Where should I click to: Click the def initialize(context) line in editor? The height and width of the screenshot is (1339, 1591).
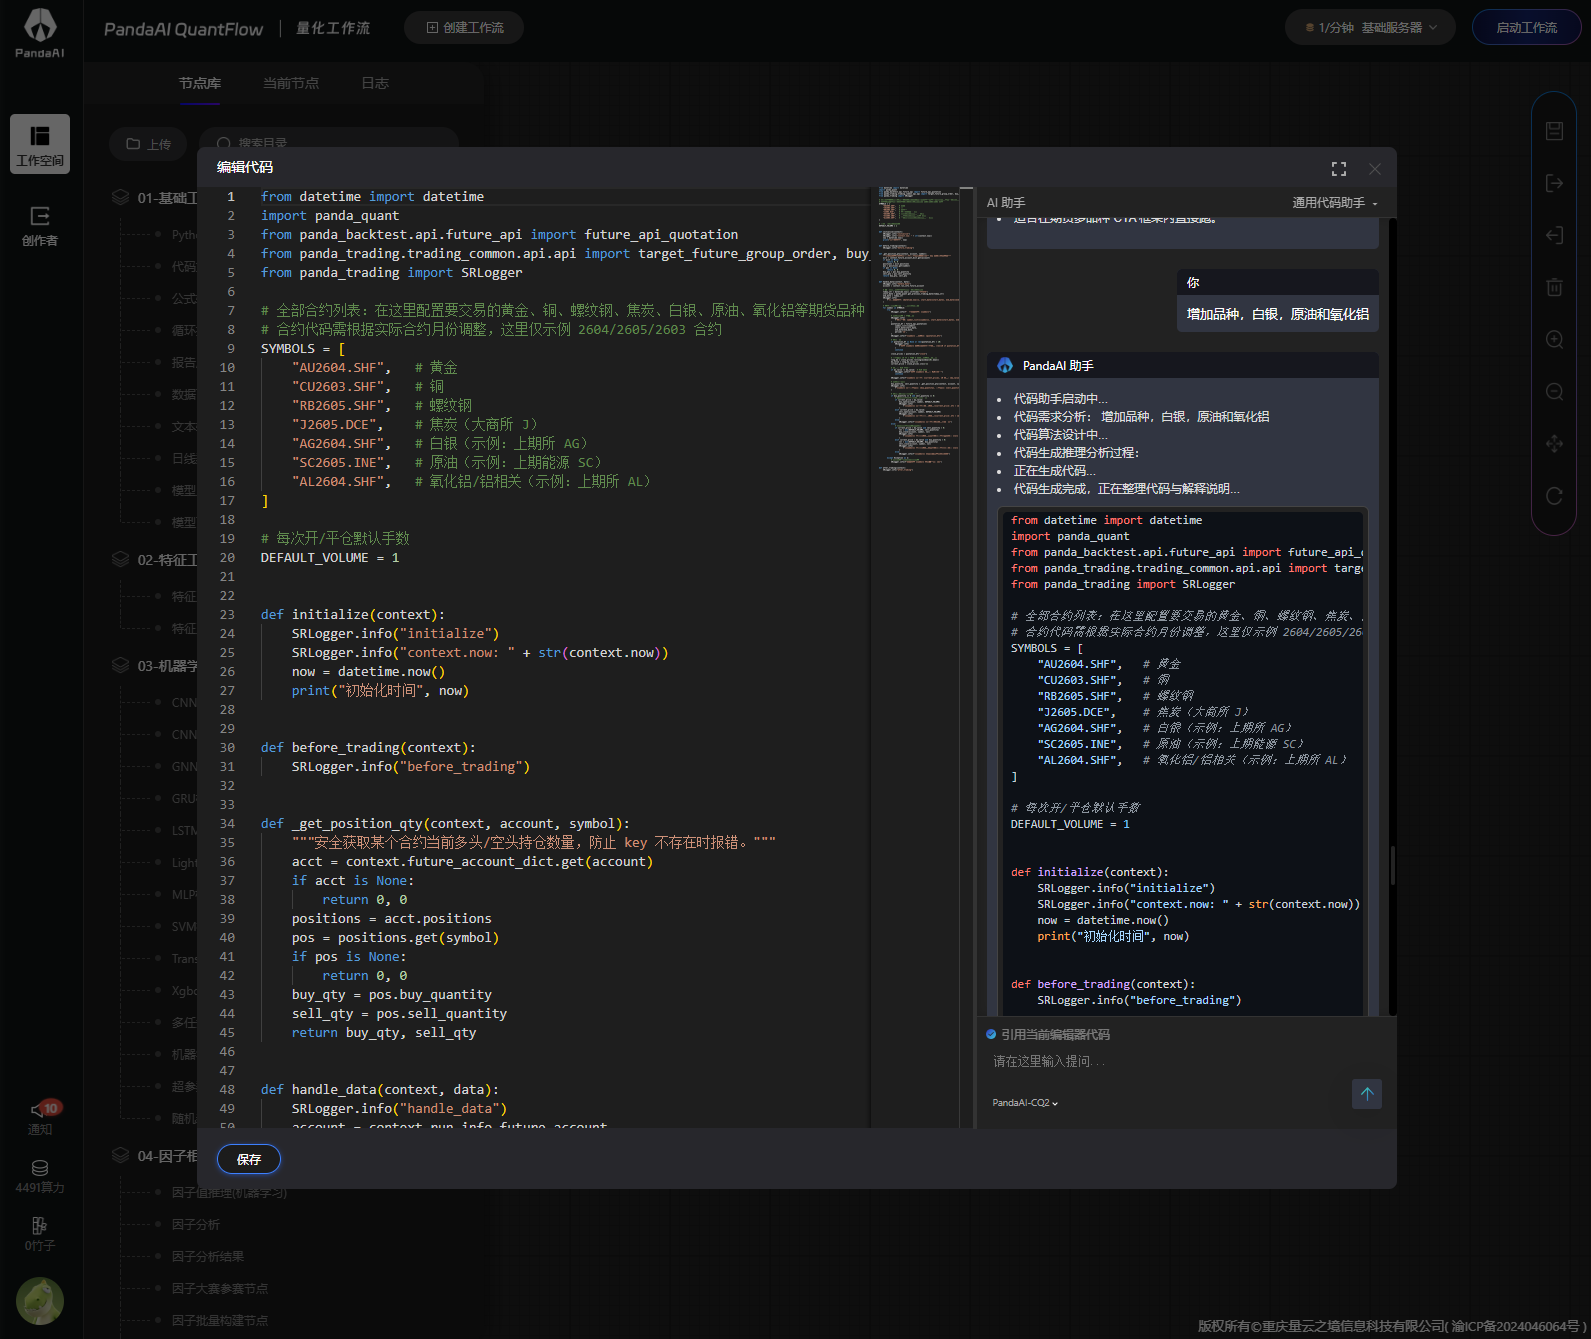[353, 615]
